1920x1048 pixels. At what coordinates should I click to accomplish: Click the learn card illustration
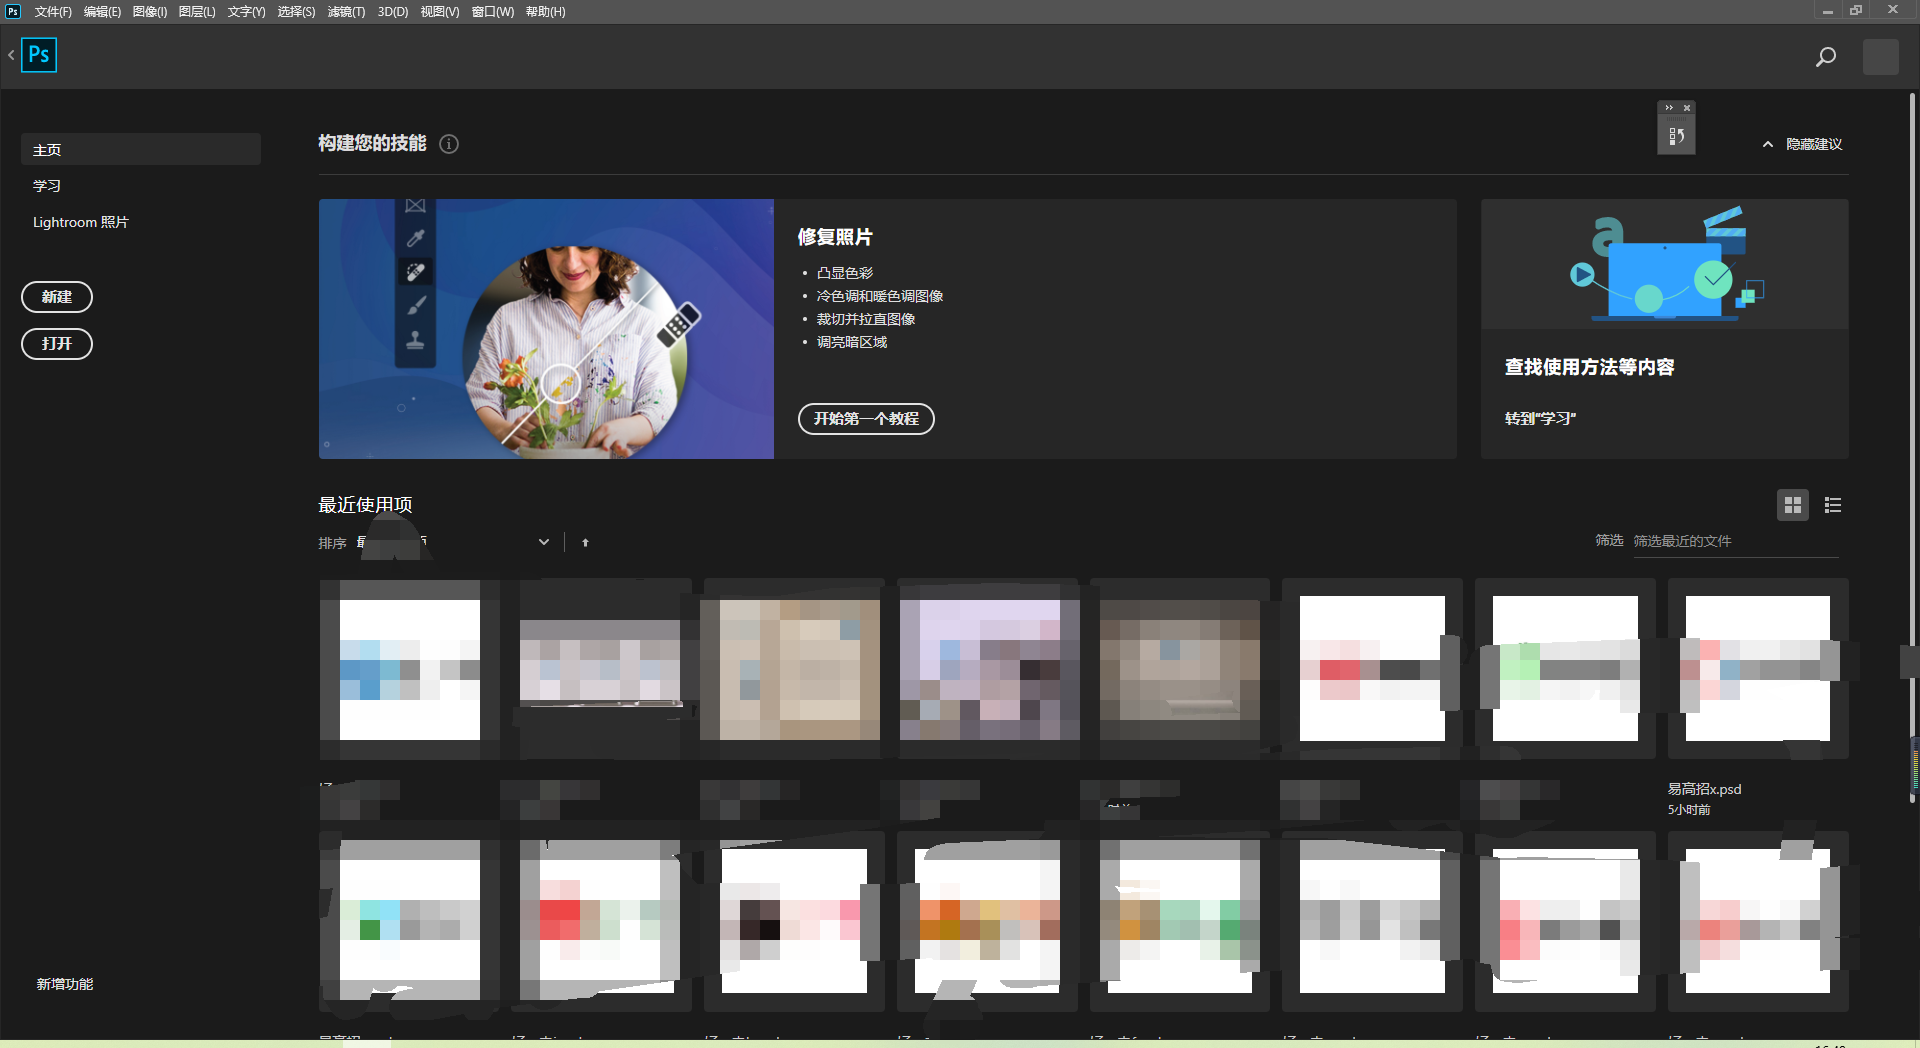tap(1665, 264)
